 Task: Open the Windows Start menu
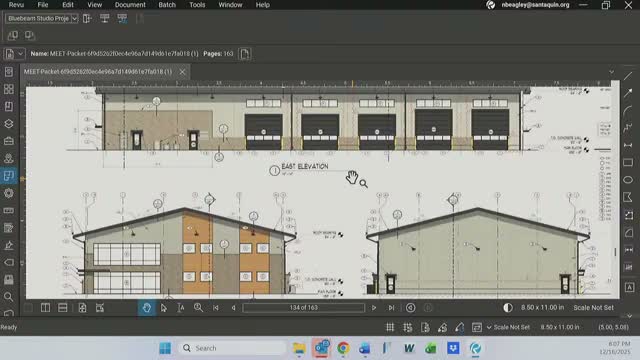coord(165,348)
